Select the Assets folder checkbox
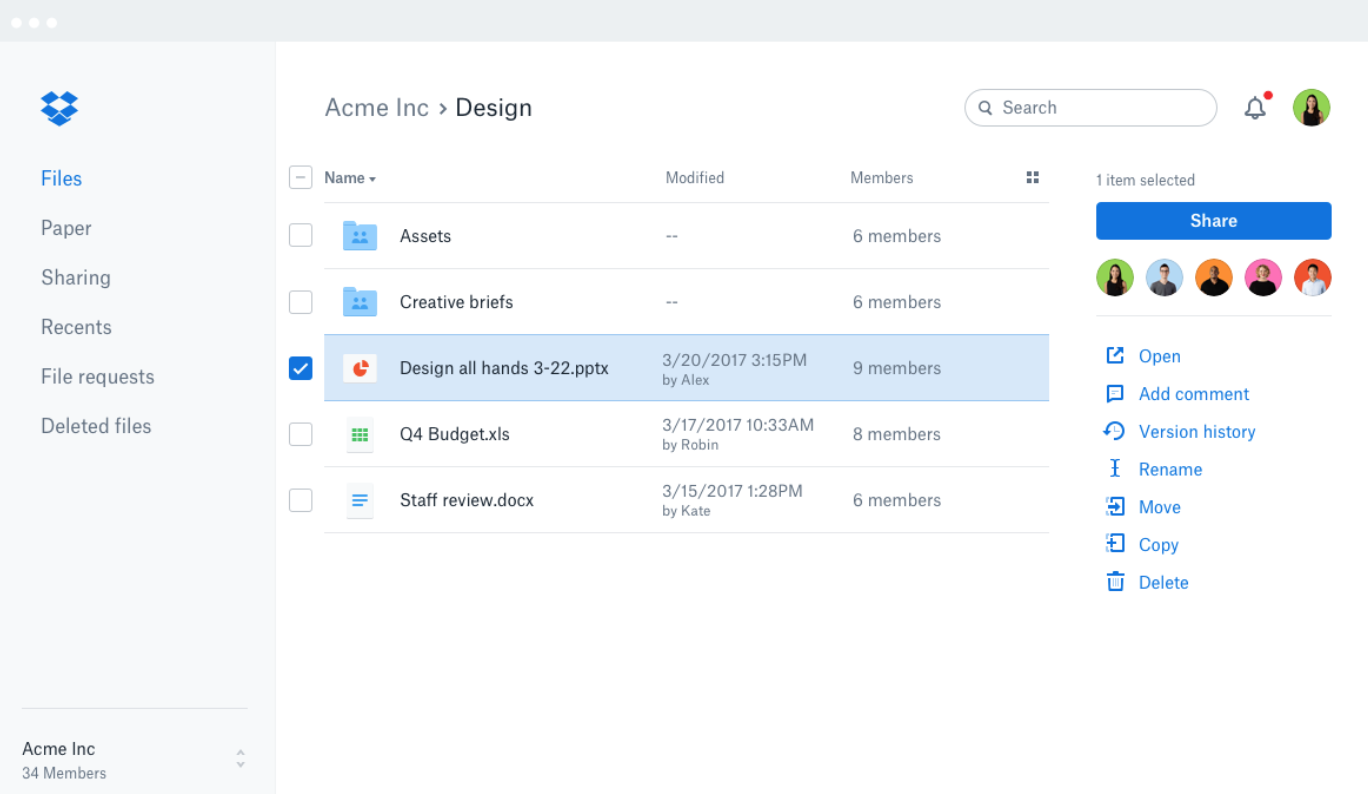The height and width of the screenshot is (794, 1368). point(300,235)
